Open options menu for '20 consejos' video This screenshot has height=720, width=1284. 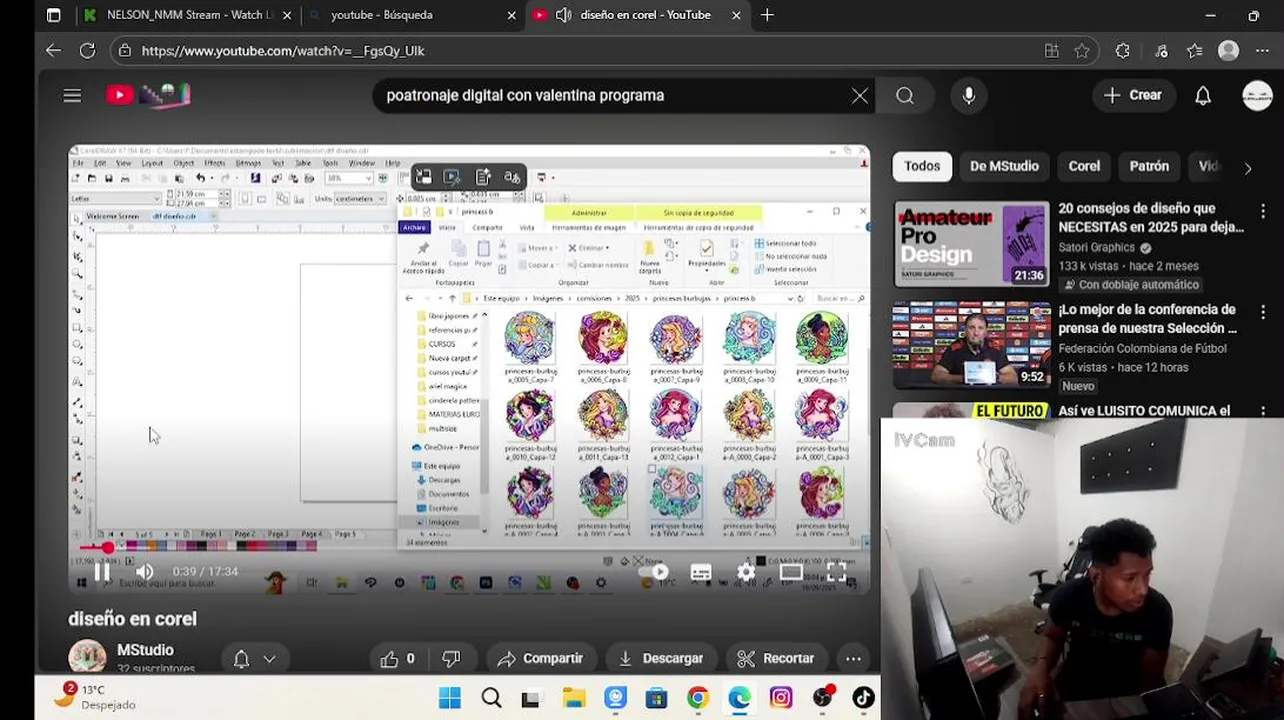point(1263,211)
